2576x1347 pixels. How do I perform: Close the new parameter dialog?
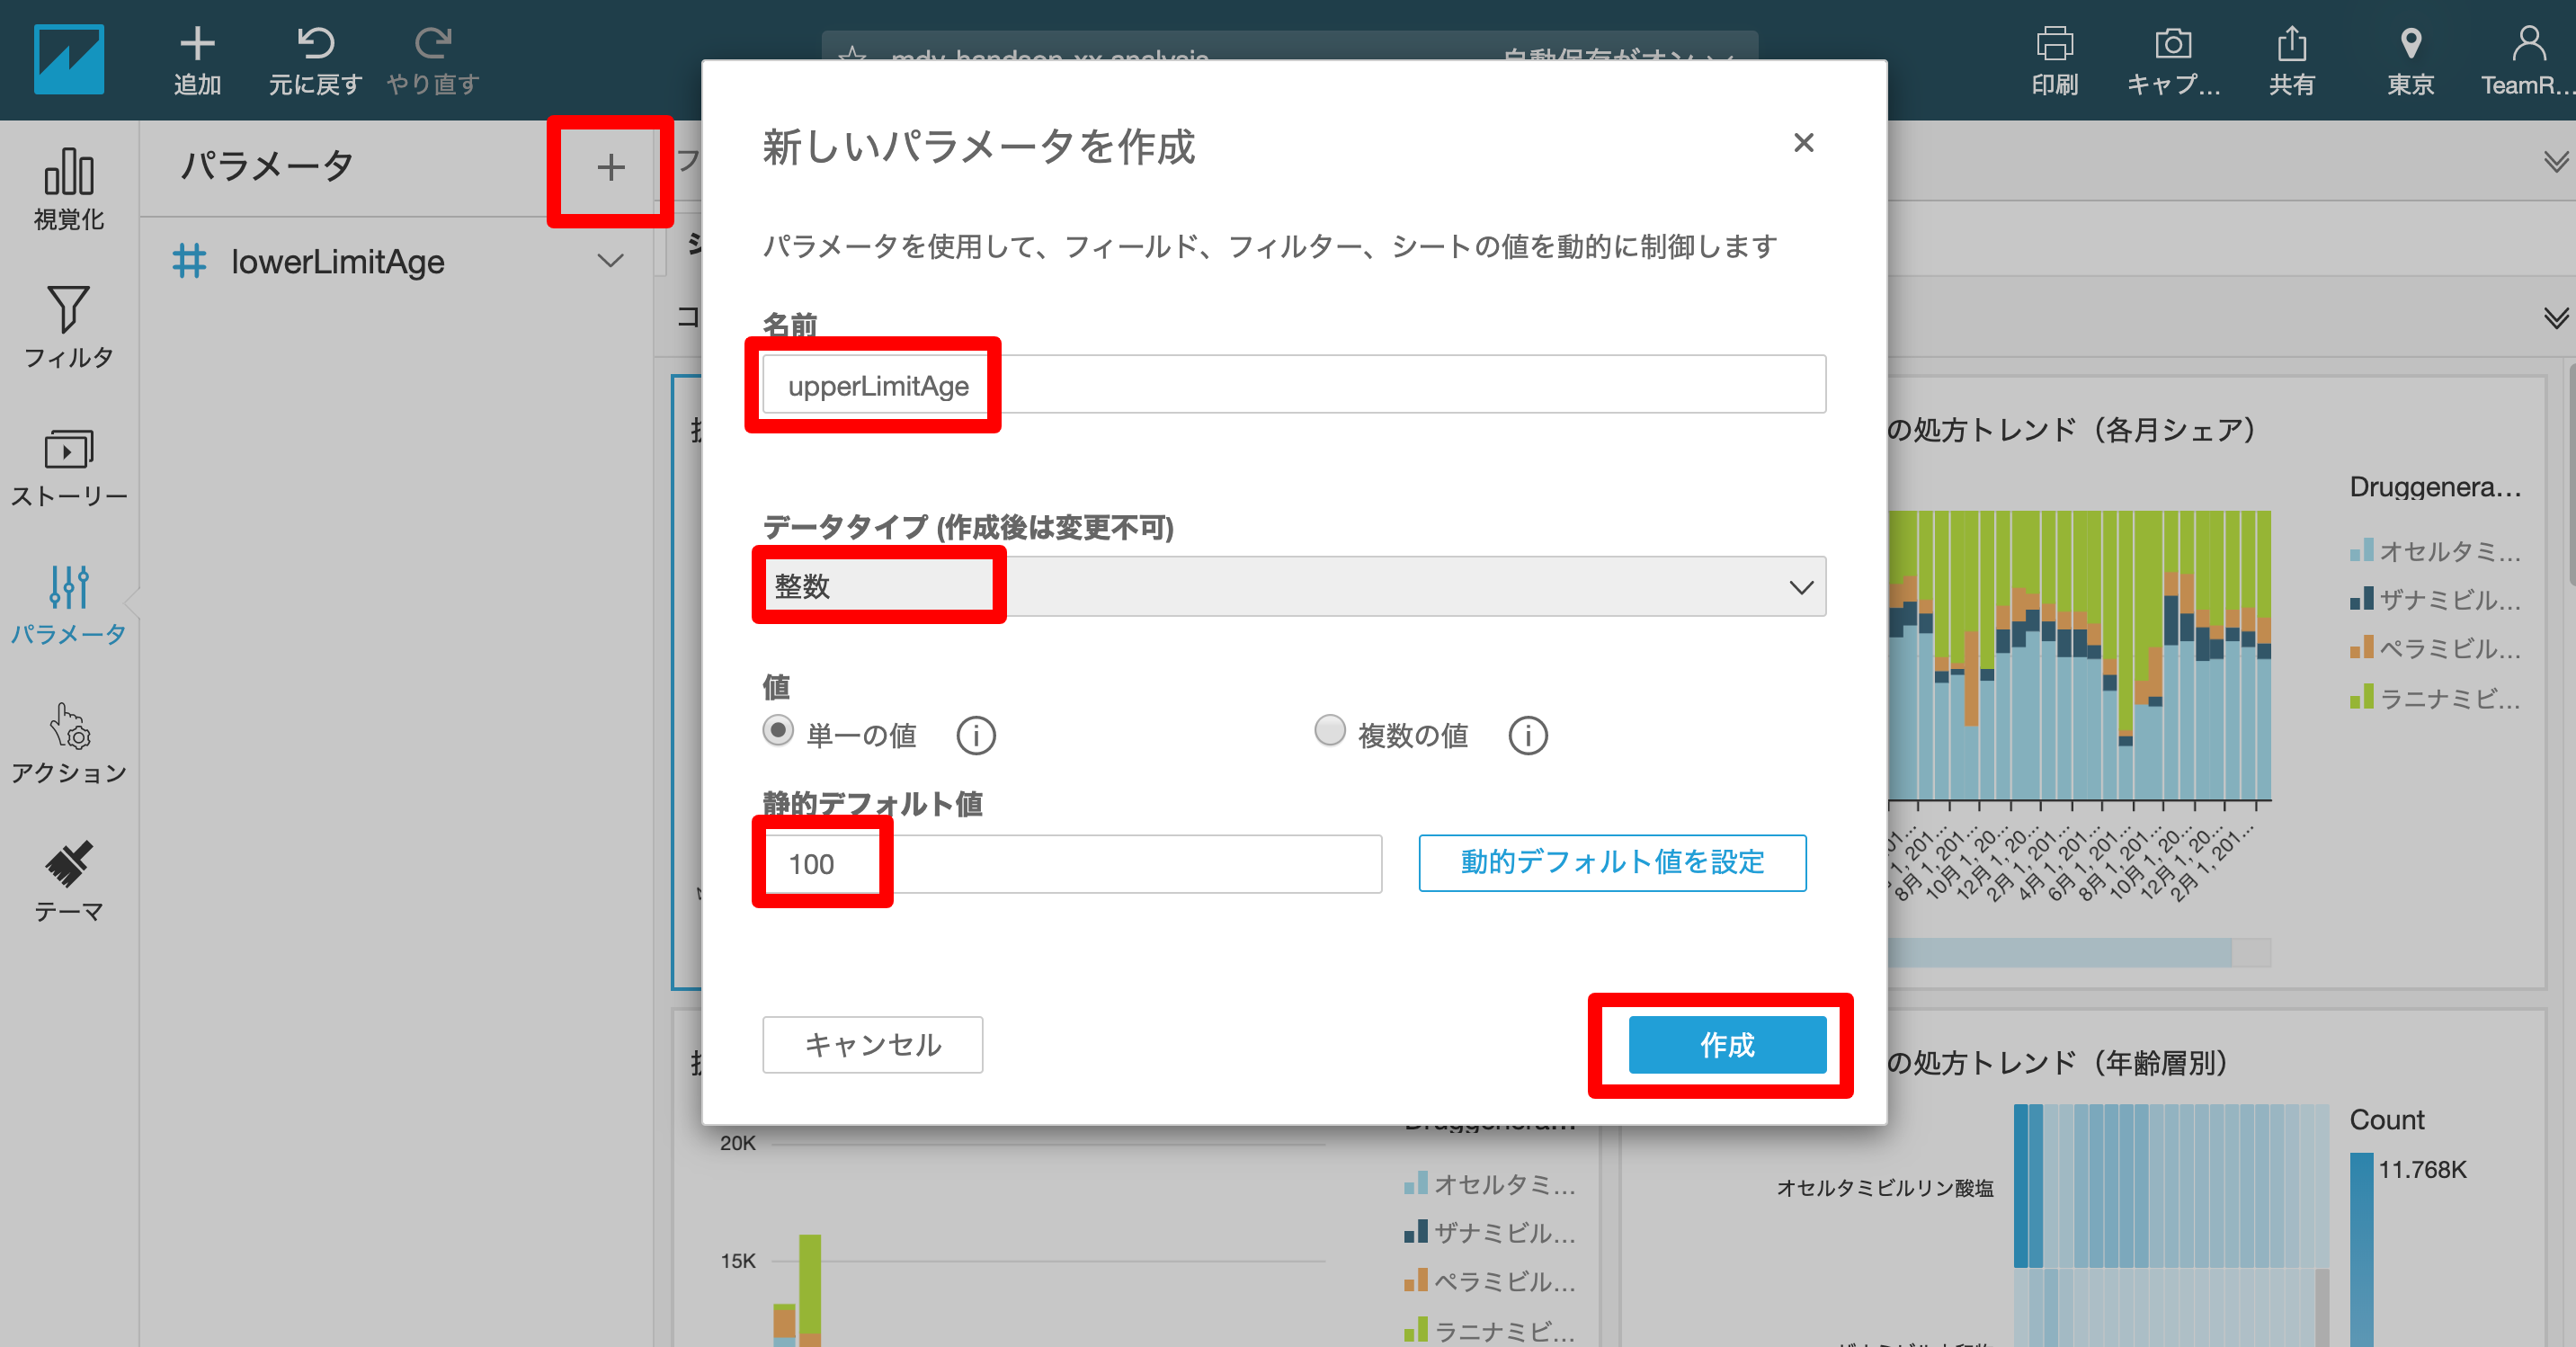coord(1804,143)
